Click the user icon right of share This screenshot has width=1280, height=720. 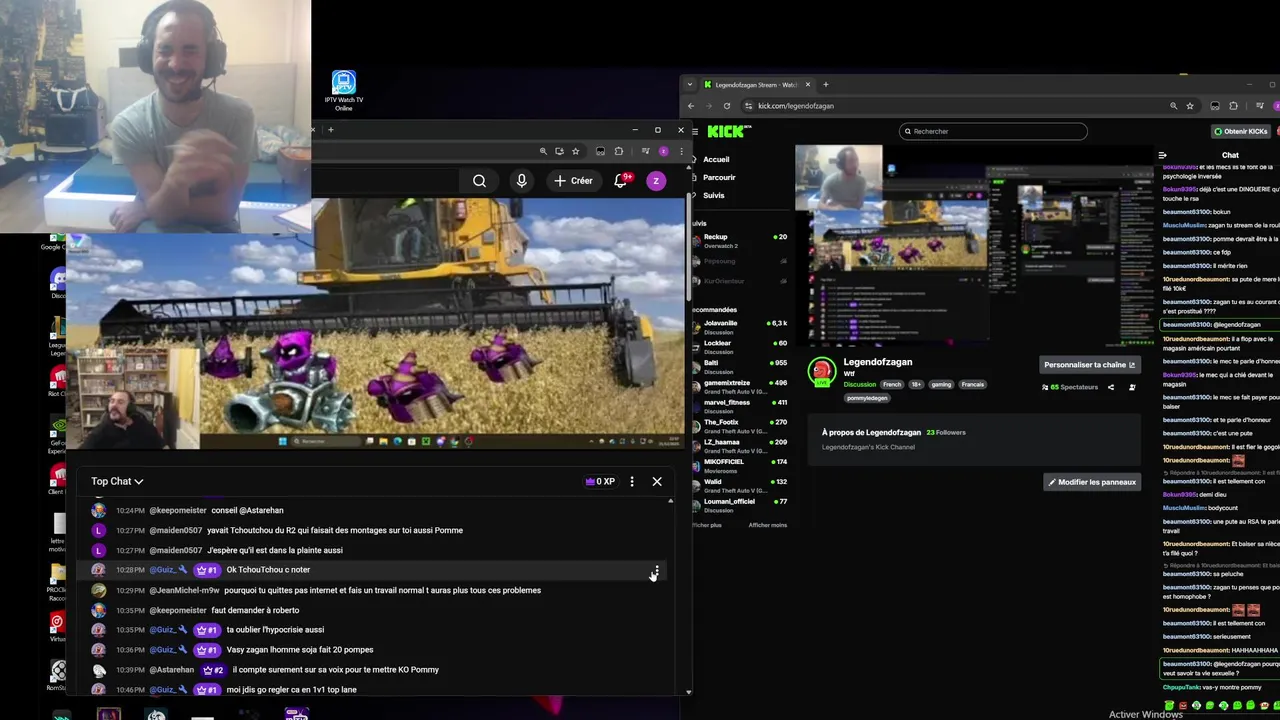[1132, 387]
